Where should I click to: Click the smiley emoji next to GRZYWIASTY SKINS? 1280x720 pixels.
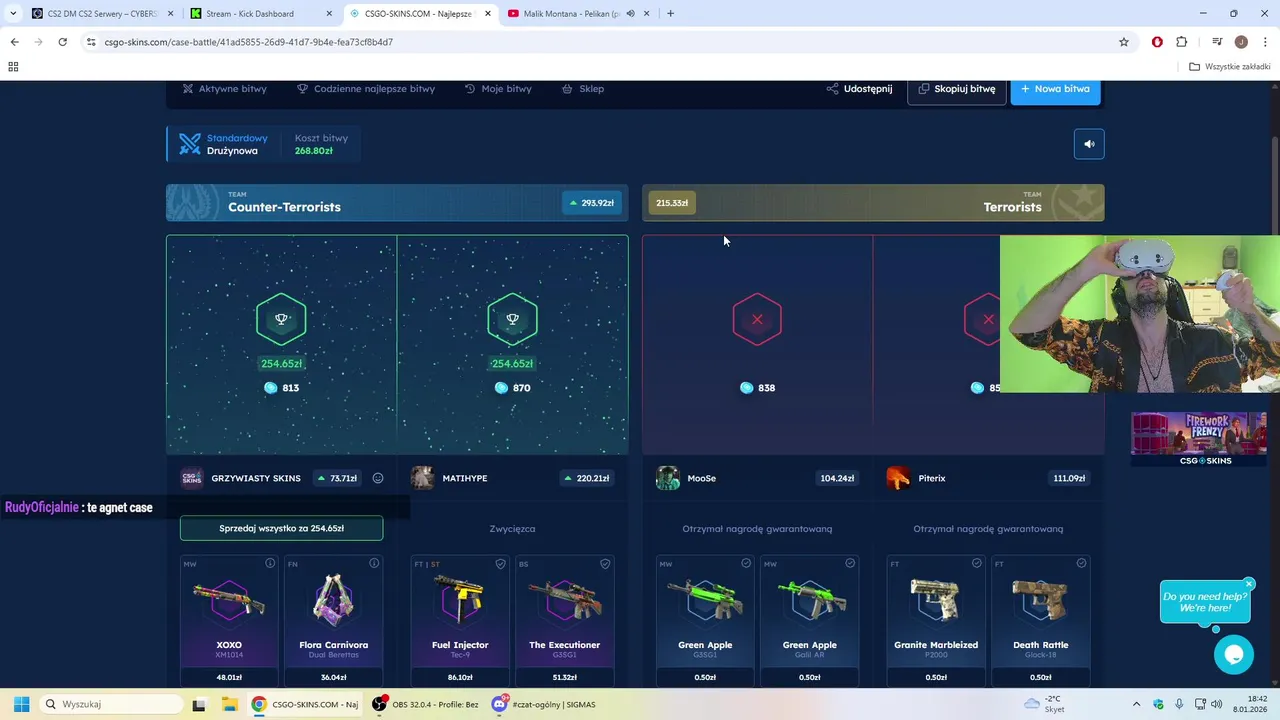378,478
